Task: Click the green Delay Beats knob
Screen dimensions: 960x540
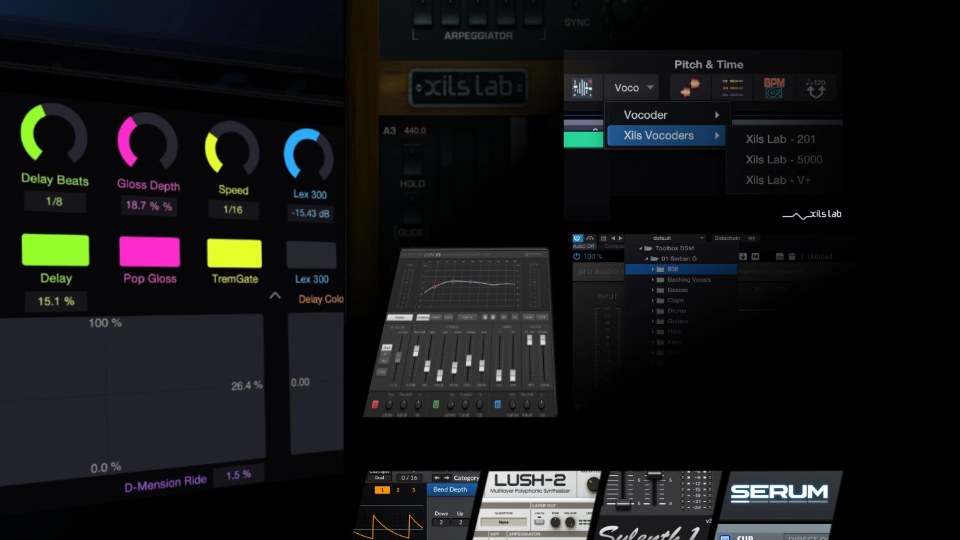Action: (54, 134)
